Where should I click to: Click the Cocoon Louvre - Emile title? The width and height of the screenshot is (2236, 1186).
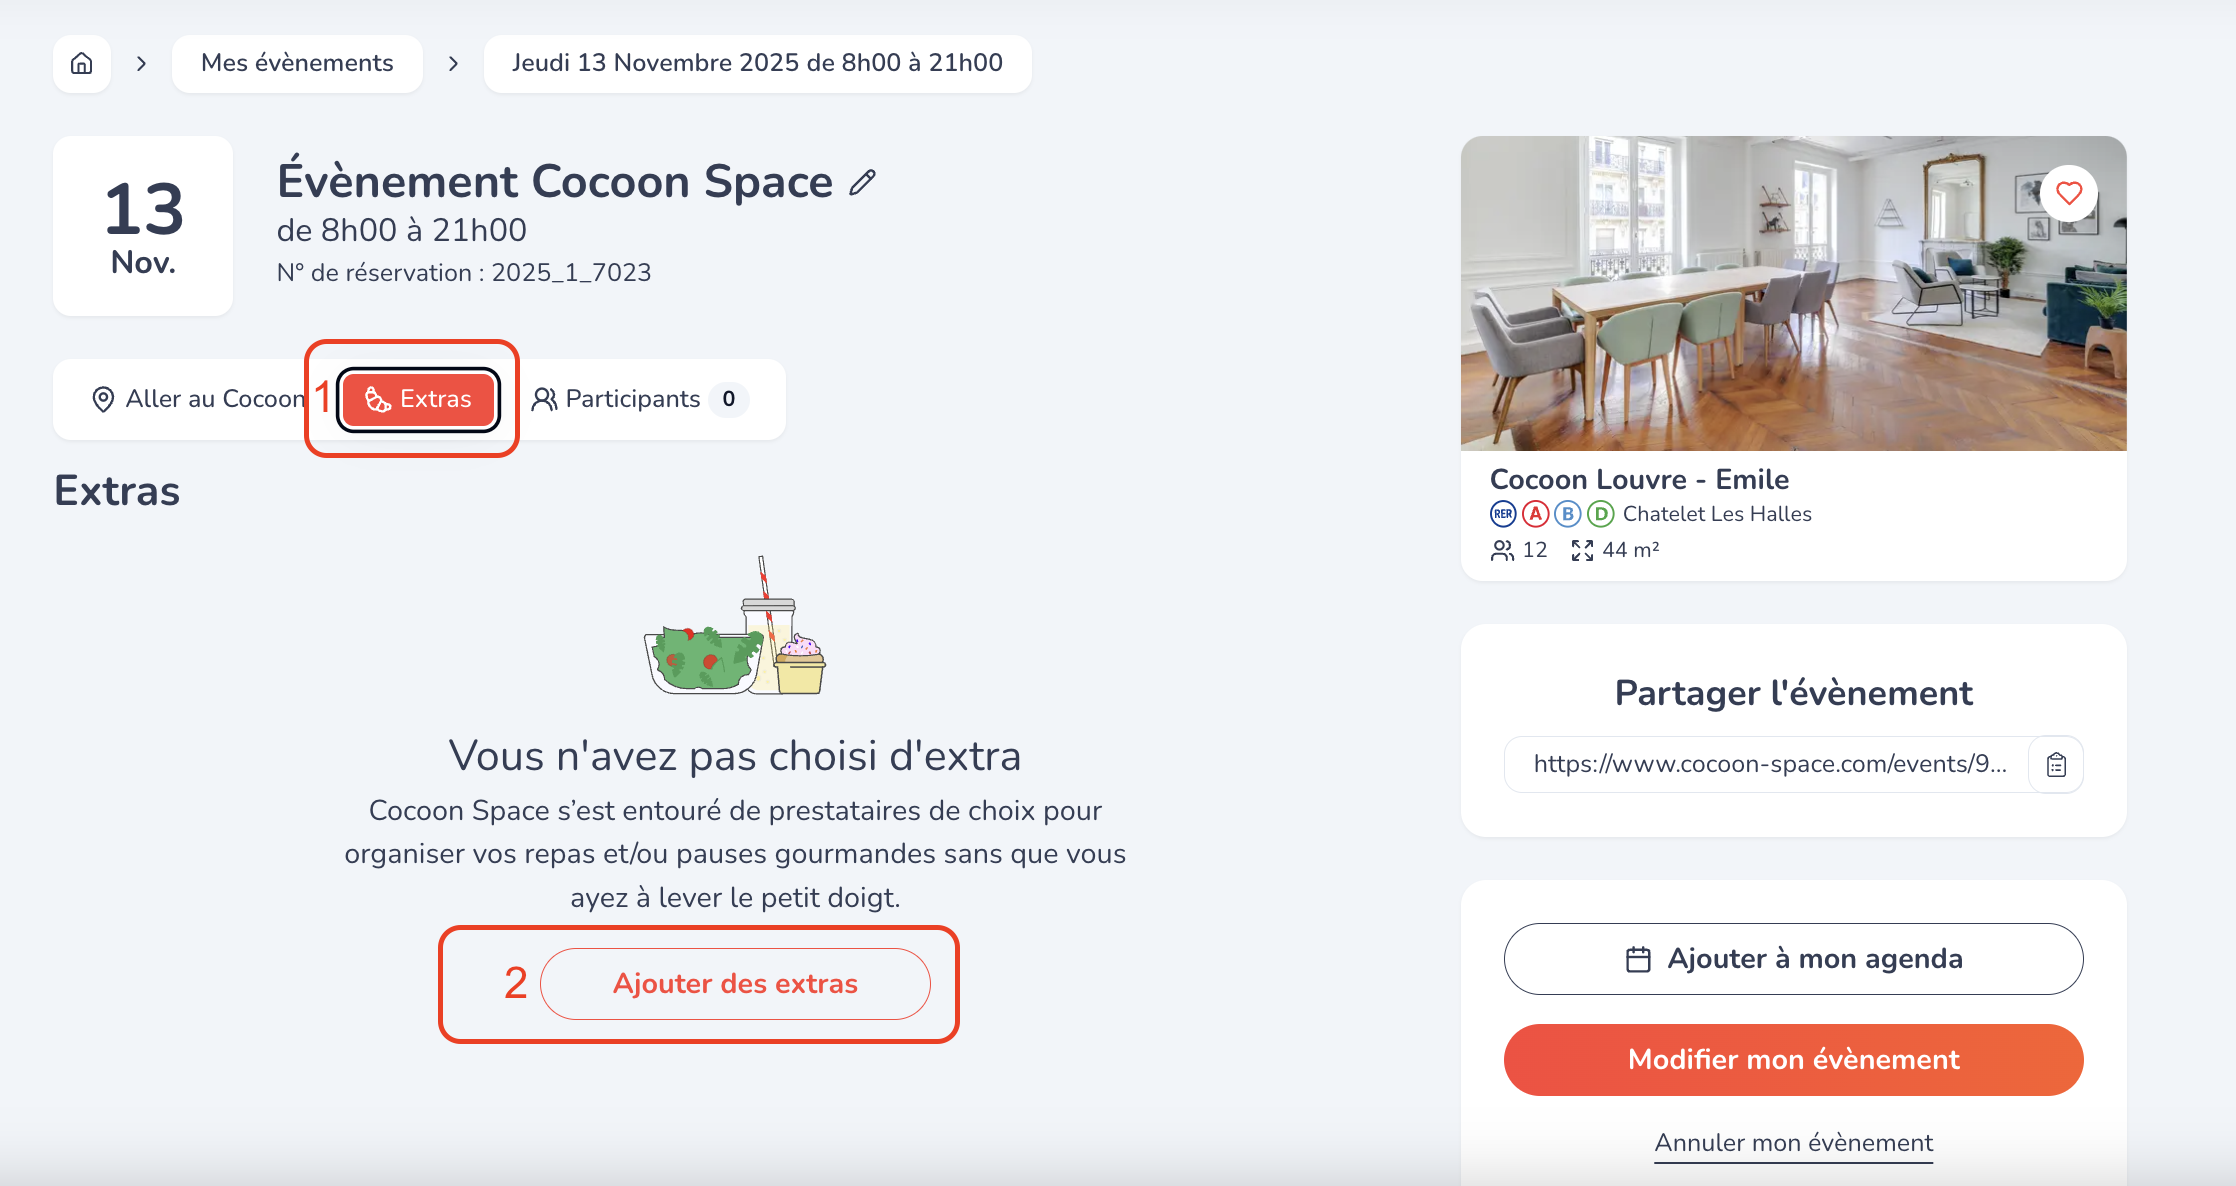pos(1639,480)
